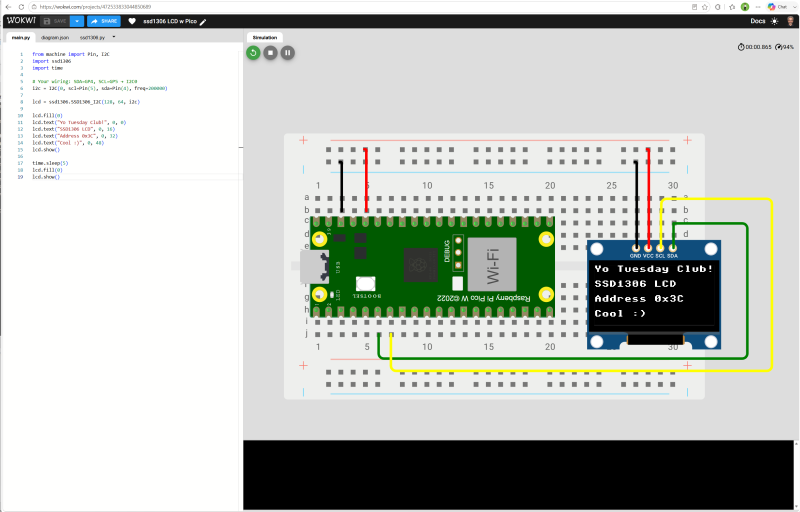Click 'from machine import Pin, I2C' line

click(71, 54)
